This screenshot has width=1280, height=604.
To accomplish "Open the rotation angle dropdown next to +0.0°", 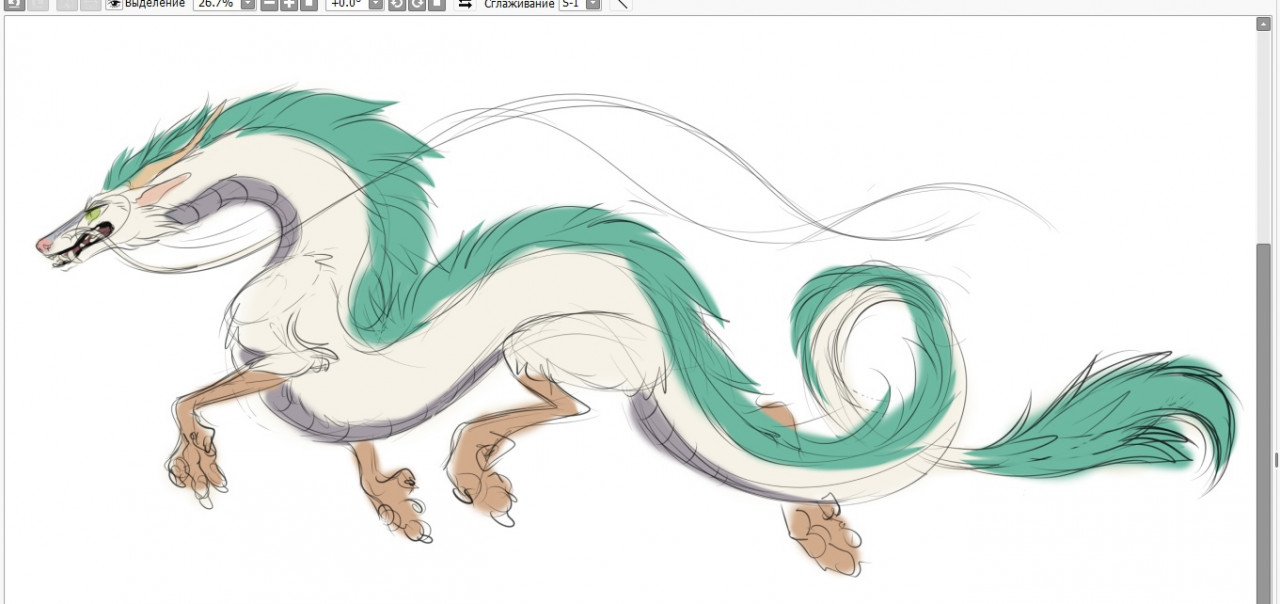I will point(376,4).
